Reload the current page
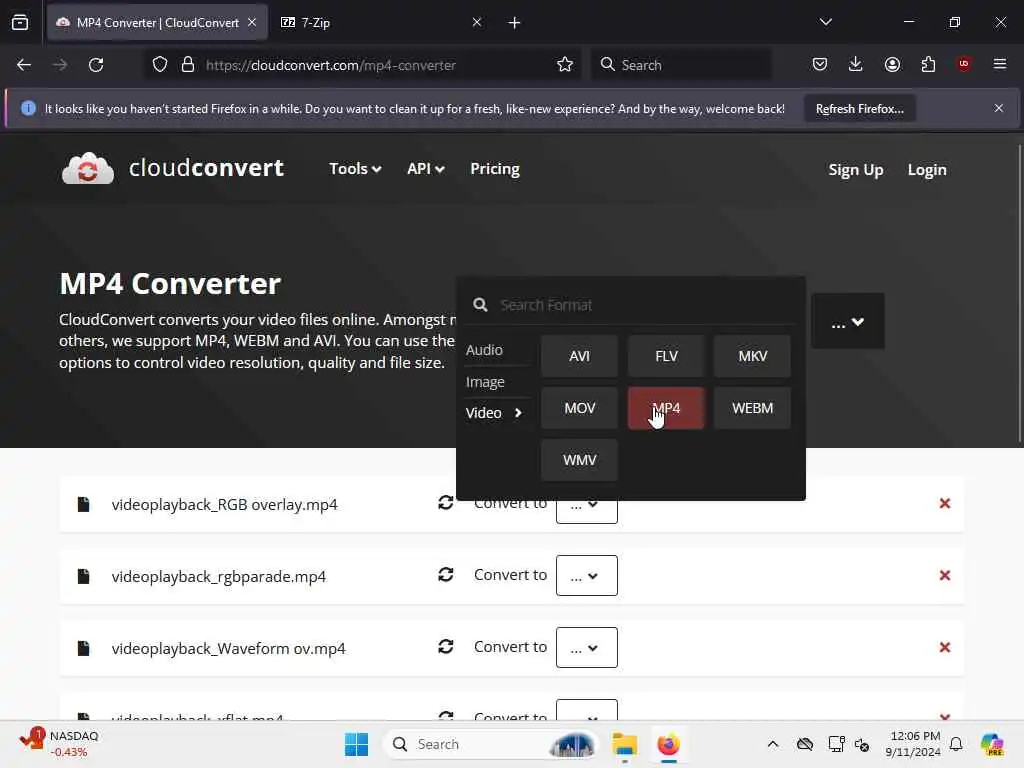 tap(96, 65)
